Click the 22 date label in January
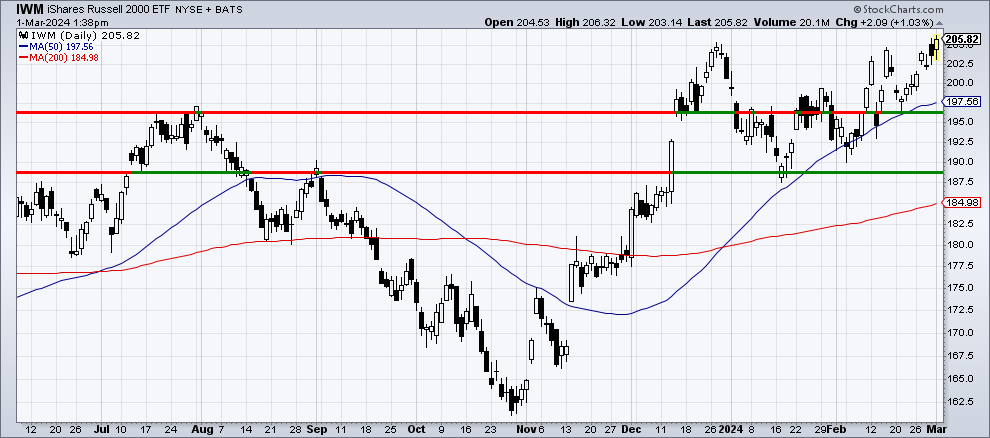Image resolution: width=990 pixels, height=438 pixels. pos(796,429)
